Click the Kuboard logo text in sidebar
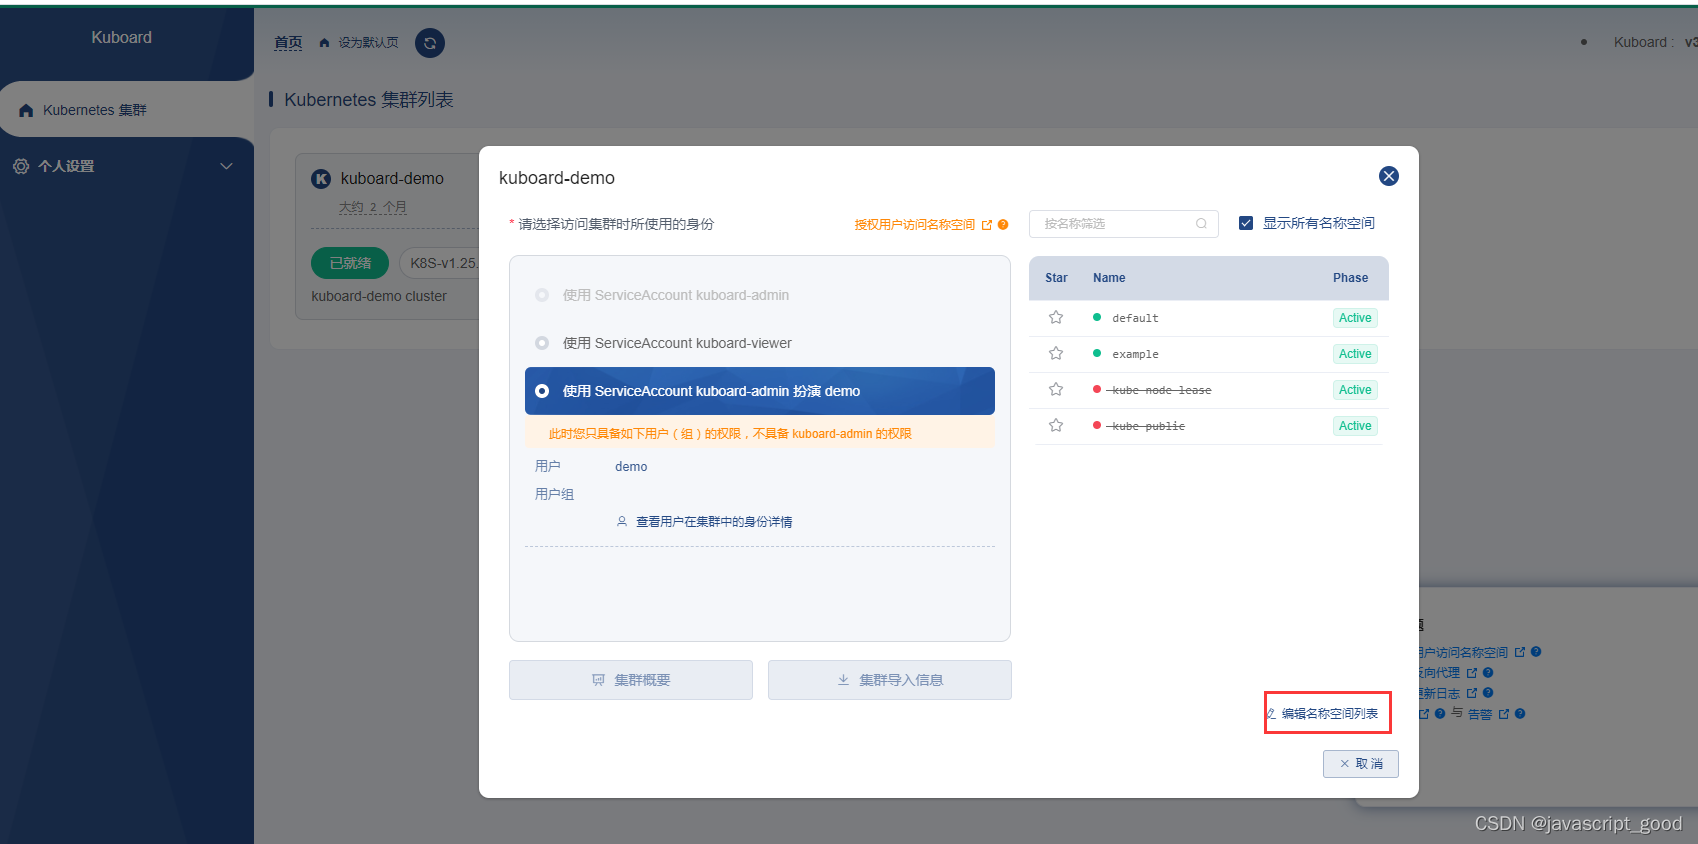The image size is (1698, 844). (x=122, y=38)
